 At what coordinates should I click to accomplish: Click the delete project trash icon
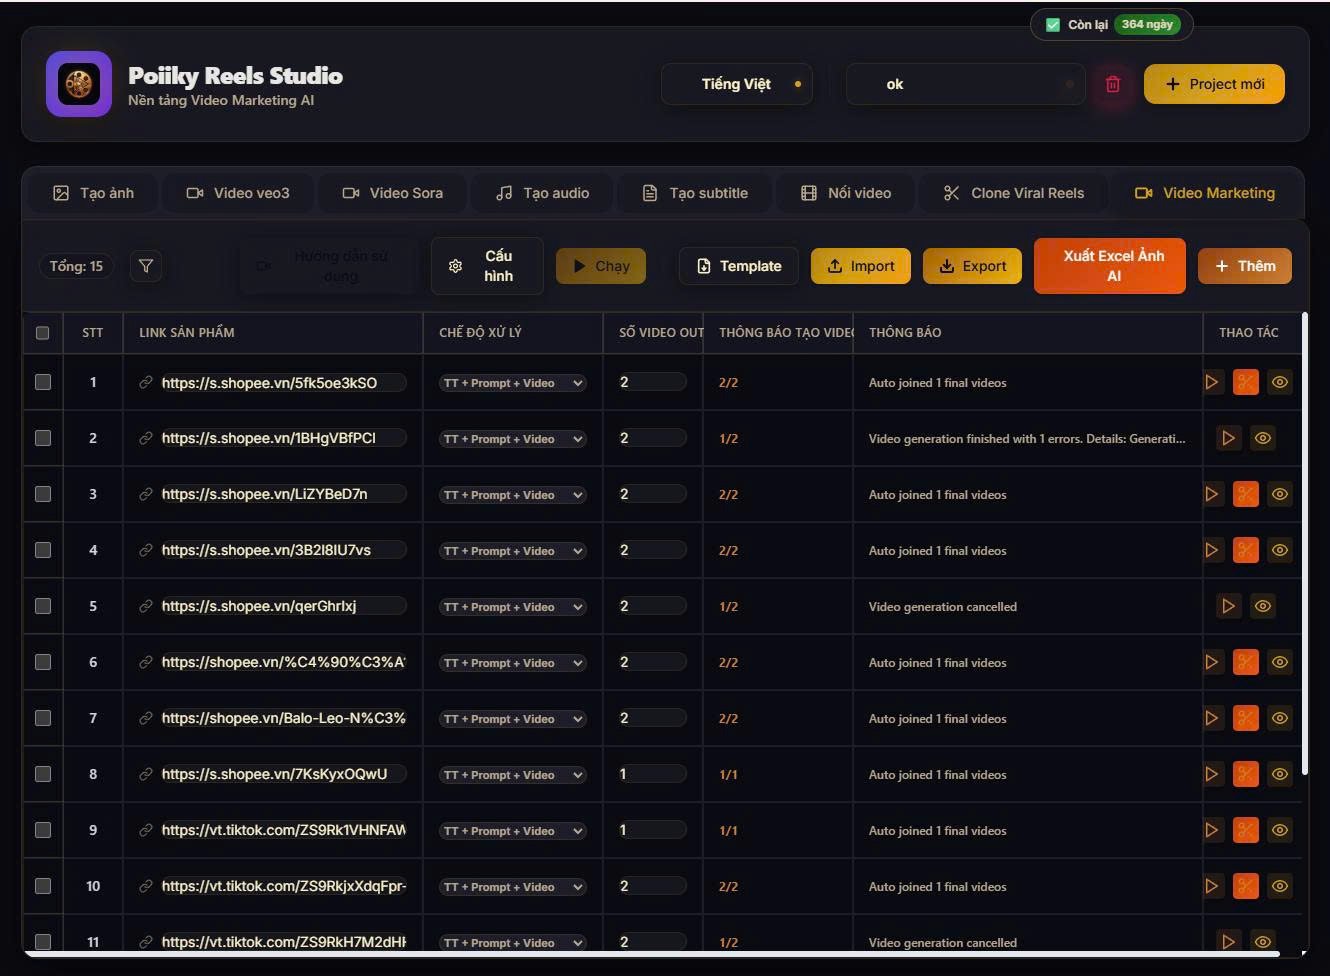[1113, 84]
